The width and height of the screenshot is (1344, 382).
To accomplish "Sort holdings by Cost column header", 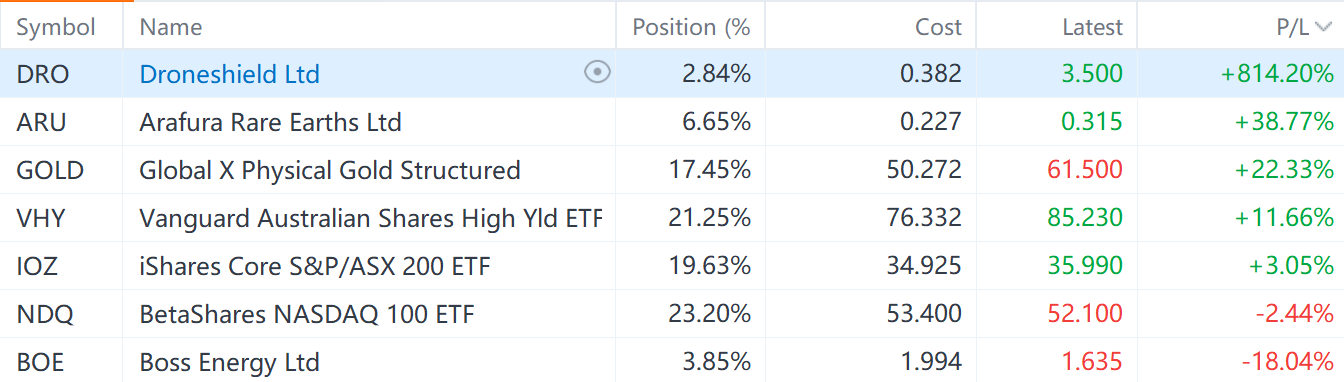I will (938, 27).
